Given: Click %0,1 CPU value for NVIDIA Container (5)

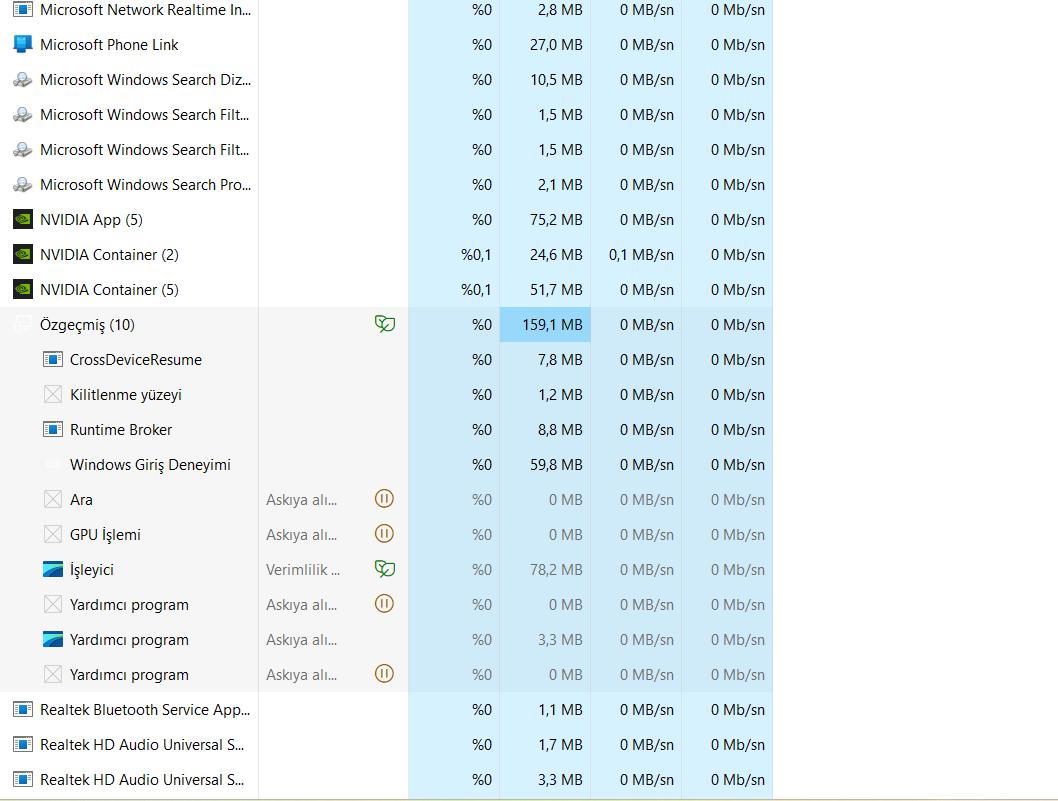Looking at the screenshot, I should [x=476, y=289].
